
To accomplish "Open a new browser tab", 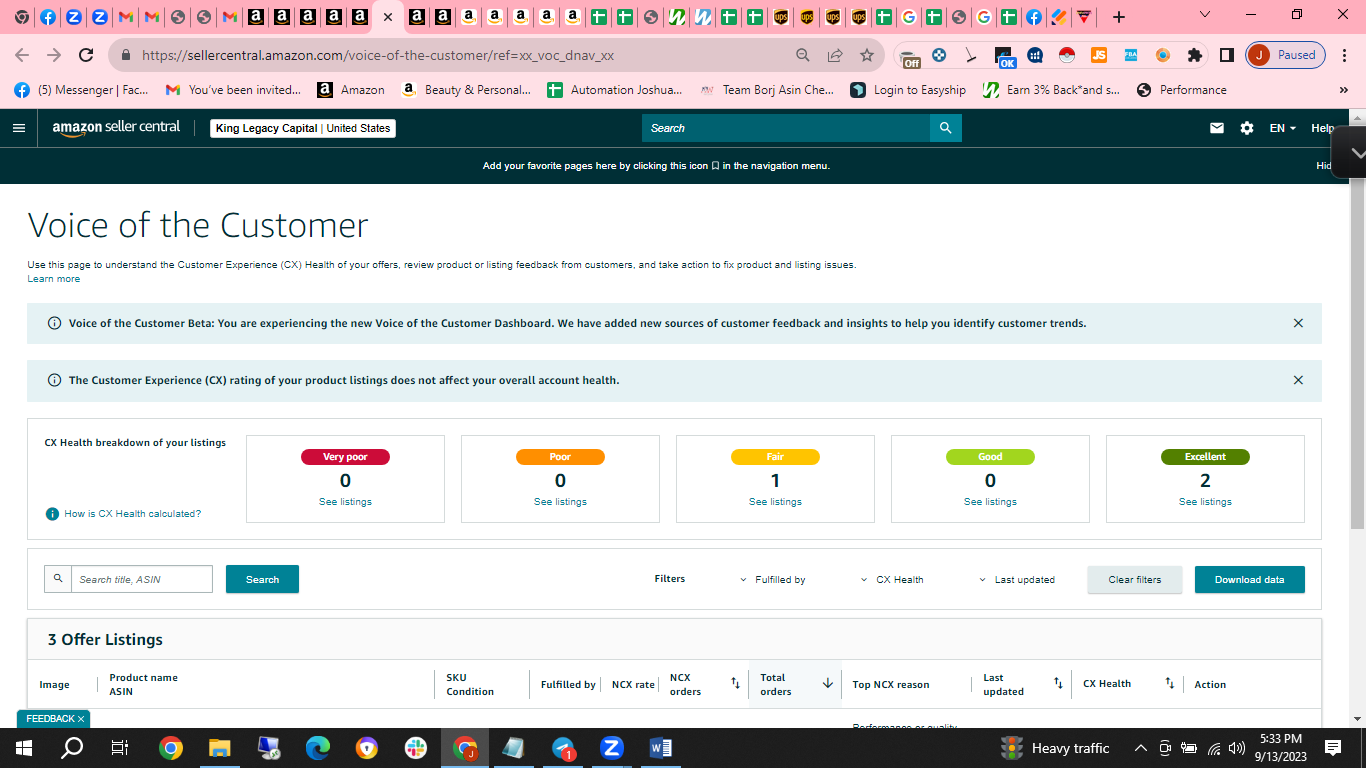I will click(1119, 17).
